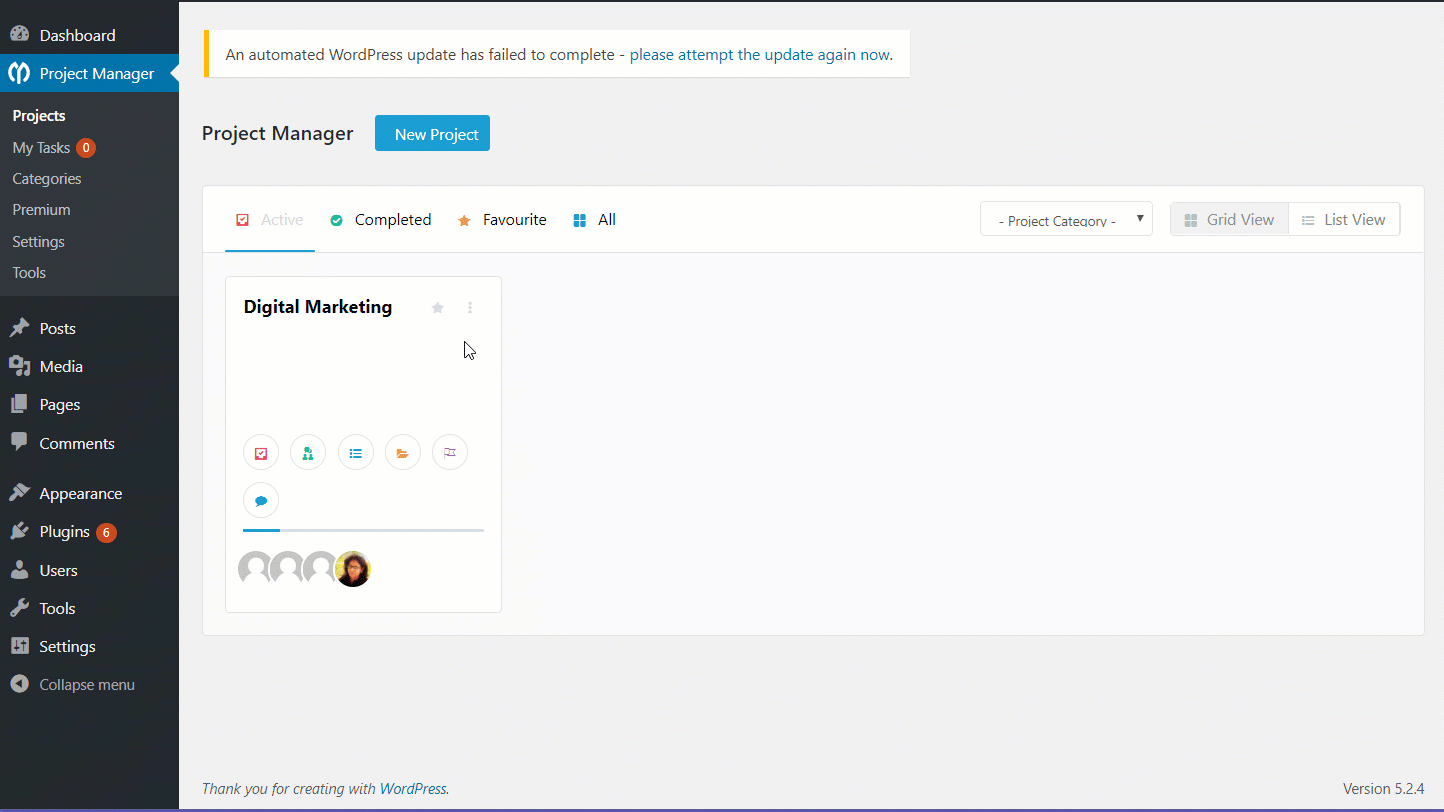Select the Active projects tab
Image resolution: width=1444 pixels, height=812 pixels.
270,220
